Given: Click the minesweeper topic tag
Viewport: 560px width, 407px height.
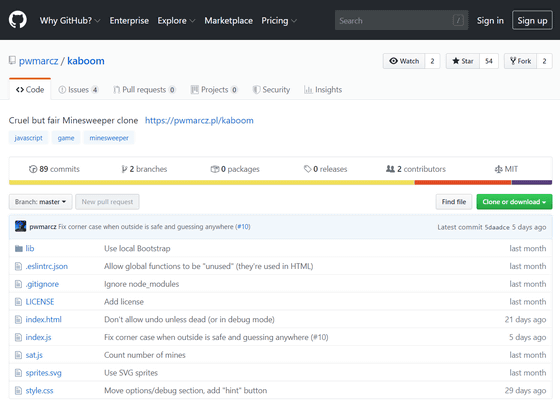Looking at the screenshot, I should (109, 138).
